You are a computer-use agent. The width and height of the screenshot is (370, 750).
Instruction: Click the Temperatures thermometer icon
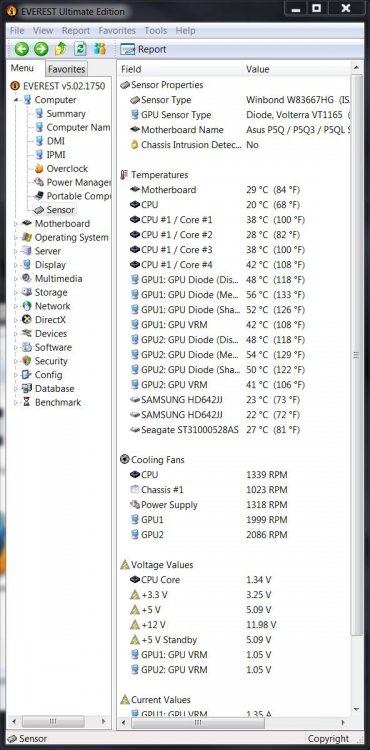125,175
